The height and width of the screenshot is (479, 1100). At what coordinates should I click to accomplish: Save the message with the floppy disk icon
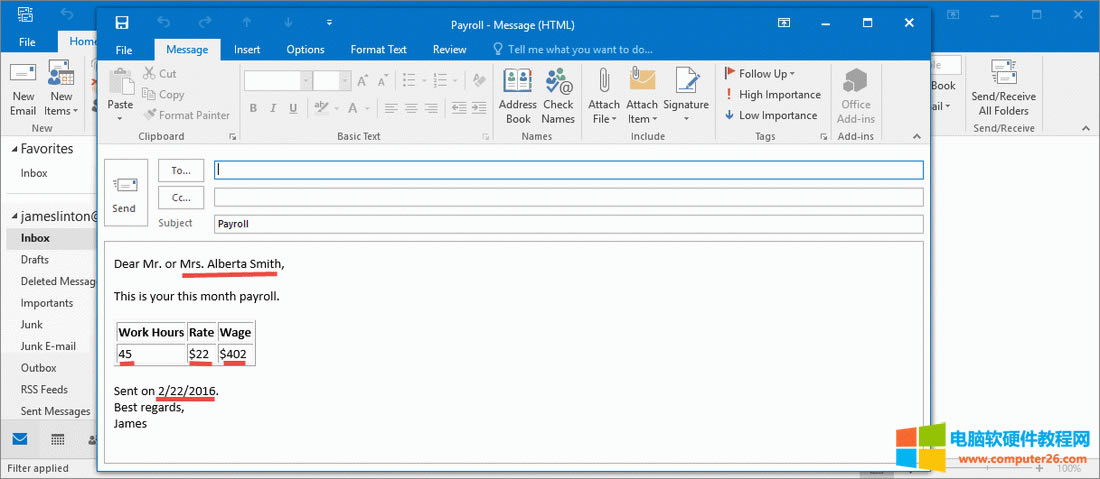[122, 23]
